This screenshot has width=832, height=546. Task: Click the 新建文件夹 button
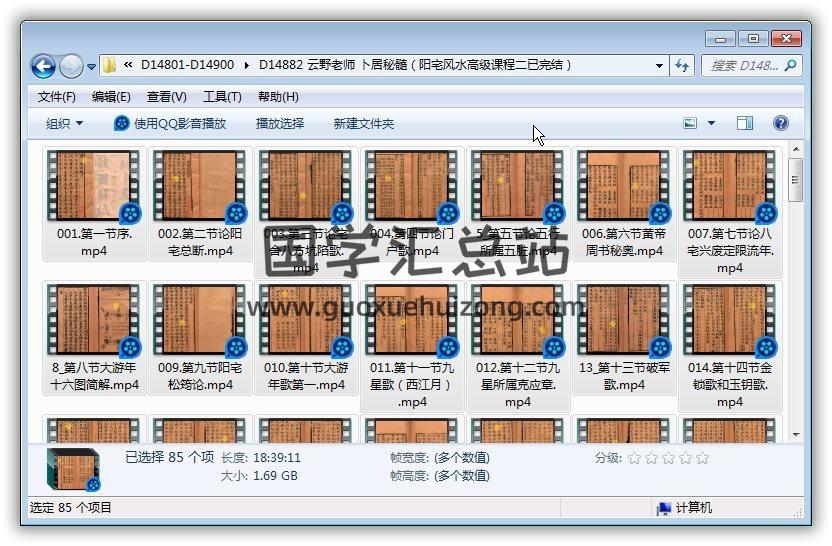click(x=364, y=123)
